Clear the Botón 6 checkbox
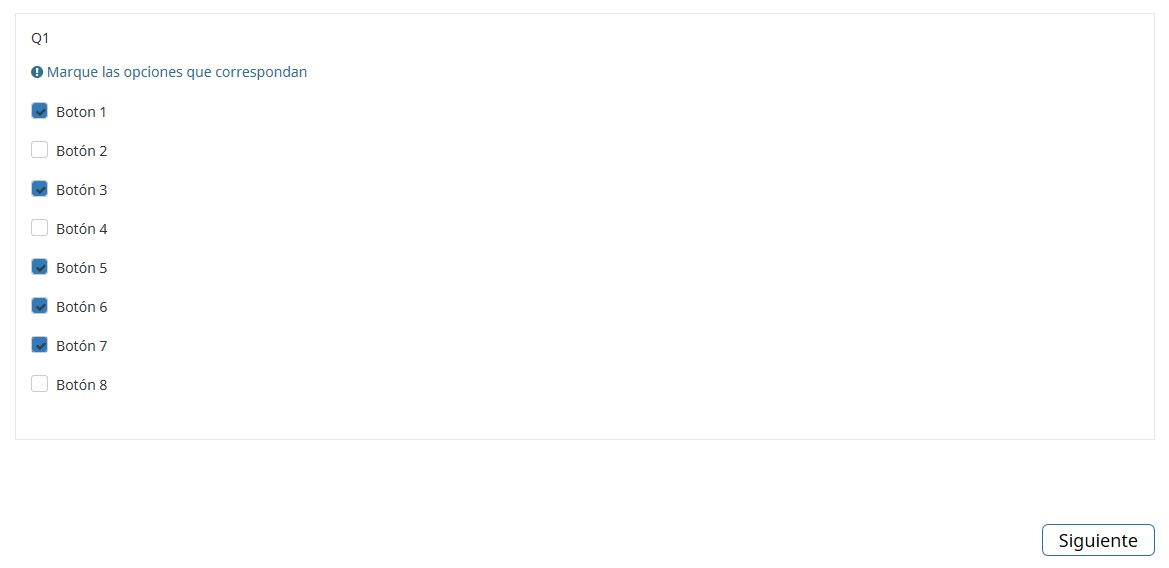 [x=40, y=306]
